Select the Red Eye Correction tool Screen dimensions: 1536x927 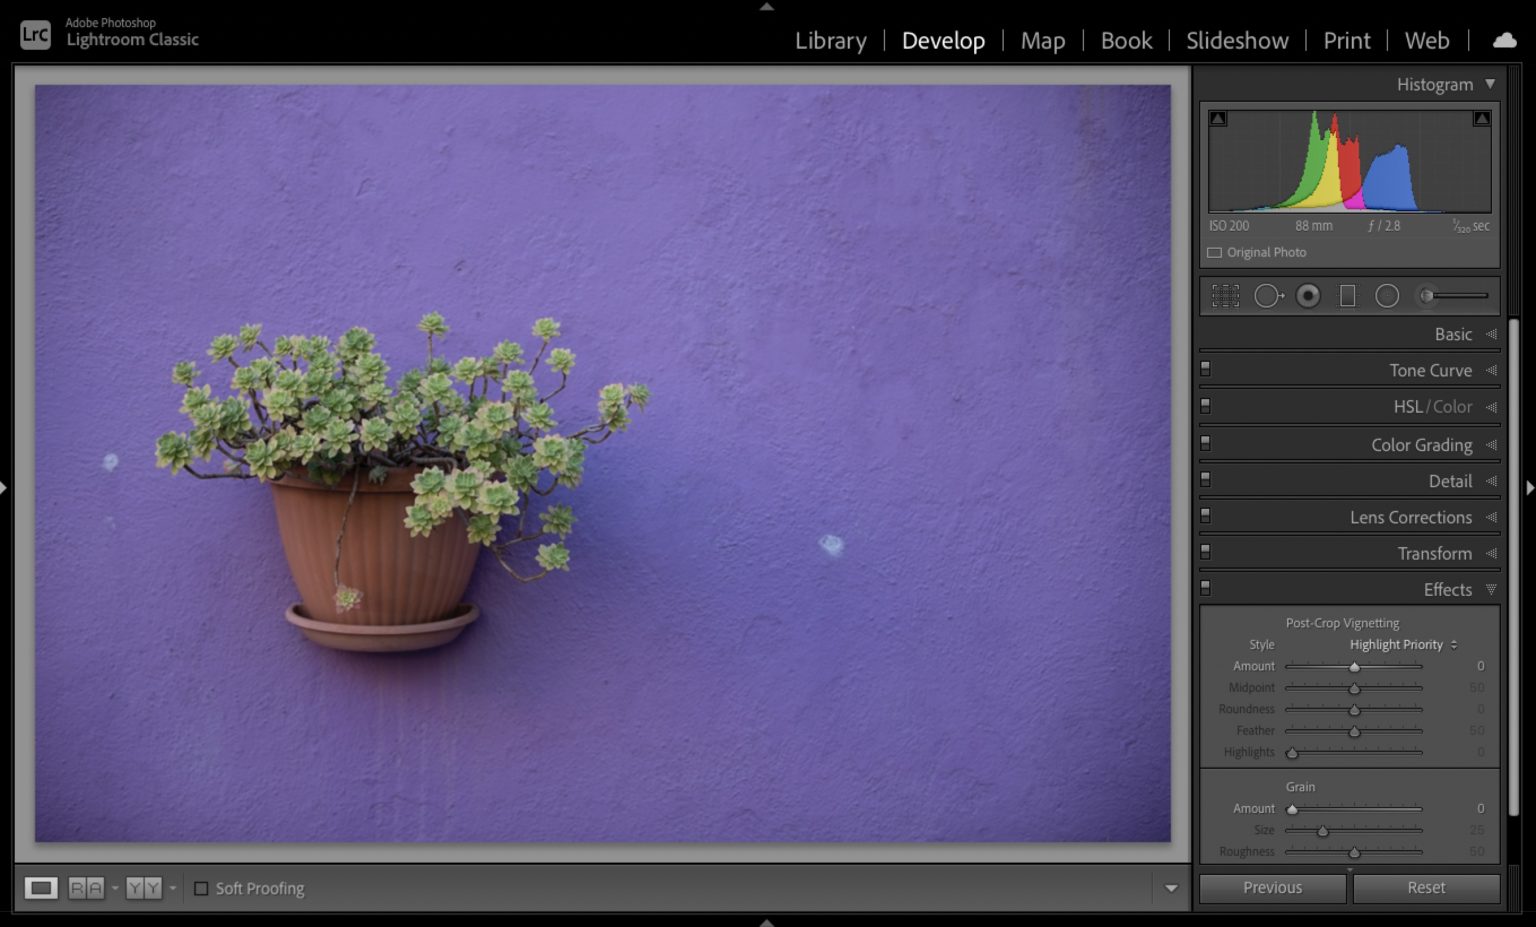click(x=1309, y=295)
